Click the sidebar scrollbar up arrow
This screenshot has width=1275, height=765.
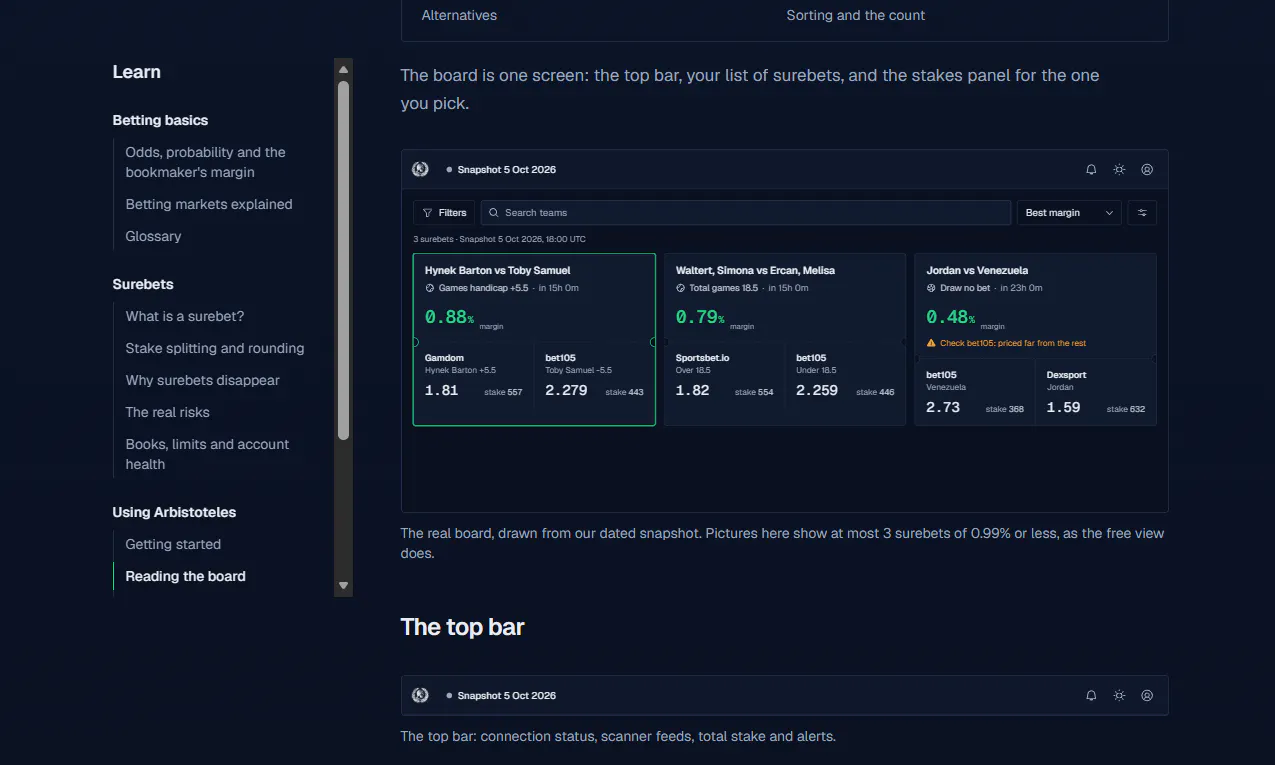coord(344,69)
